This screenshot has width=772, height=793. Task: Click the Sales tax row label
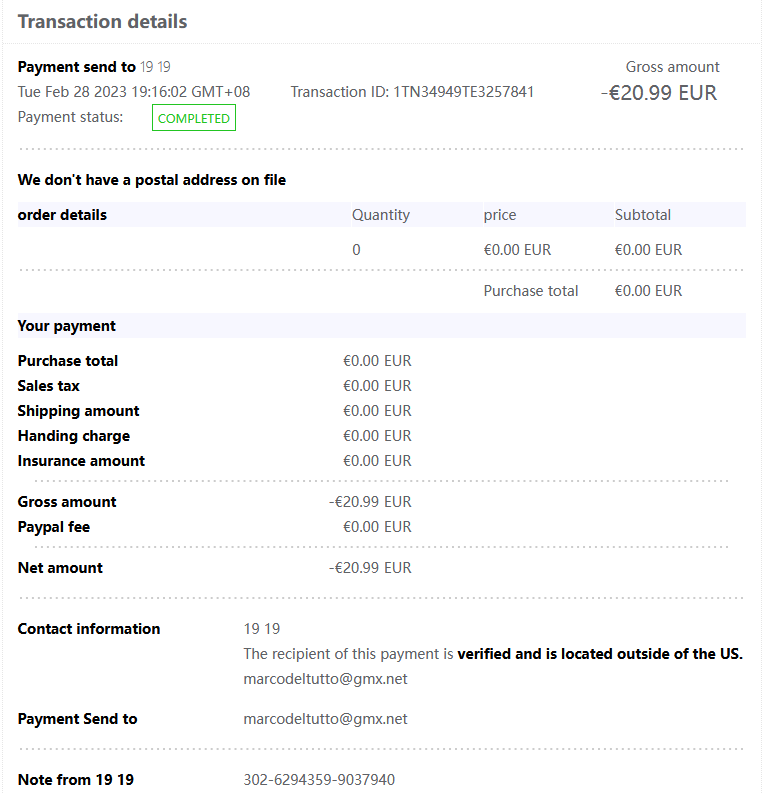(x=48, y=386)
